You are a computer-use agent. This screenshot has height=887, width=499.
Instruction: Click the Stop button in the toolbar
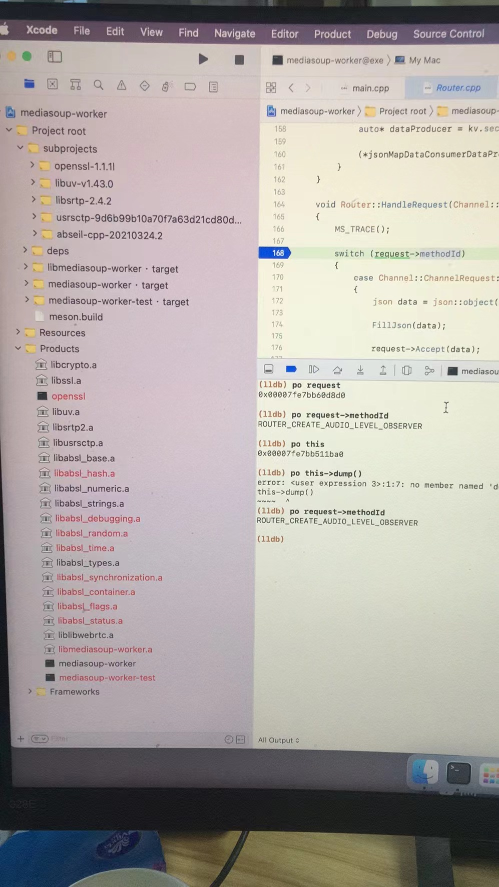(239, 59)
